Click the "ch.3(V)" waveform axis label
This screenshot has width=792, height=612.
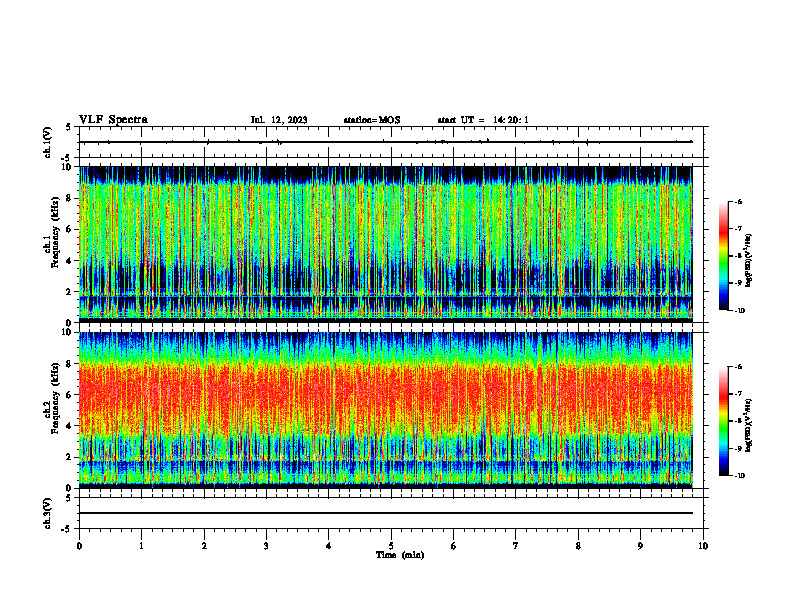click(x=47, y=513)
